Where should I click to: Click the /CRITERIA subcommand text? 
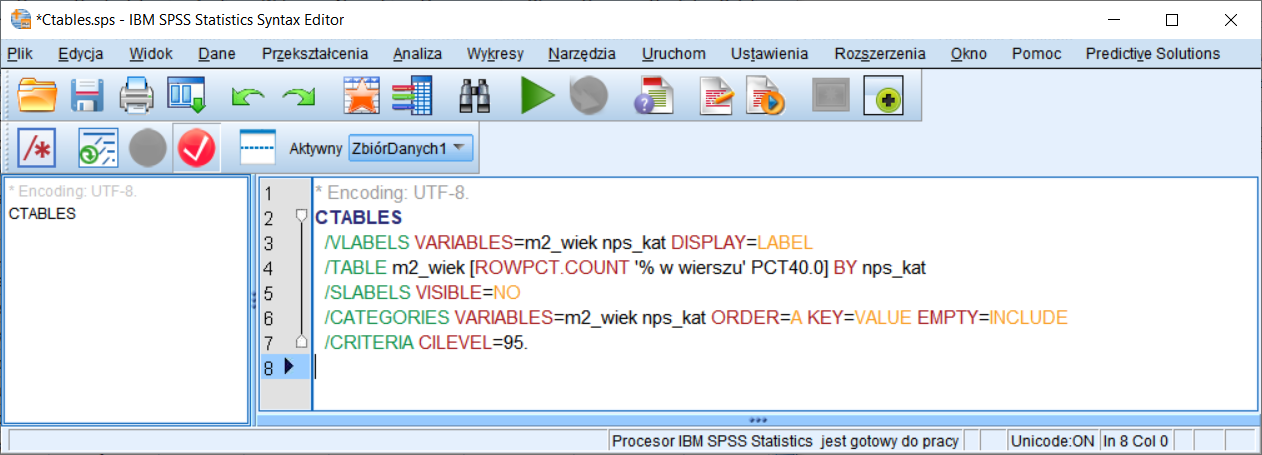click(x=369, y=343)
